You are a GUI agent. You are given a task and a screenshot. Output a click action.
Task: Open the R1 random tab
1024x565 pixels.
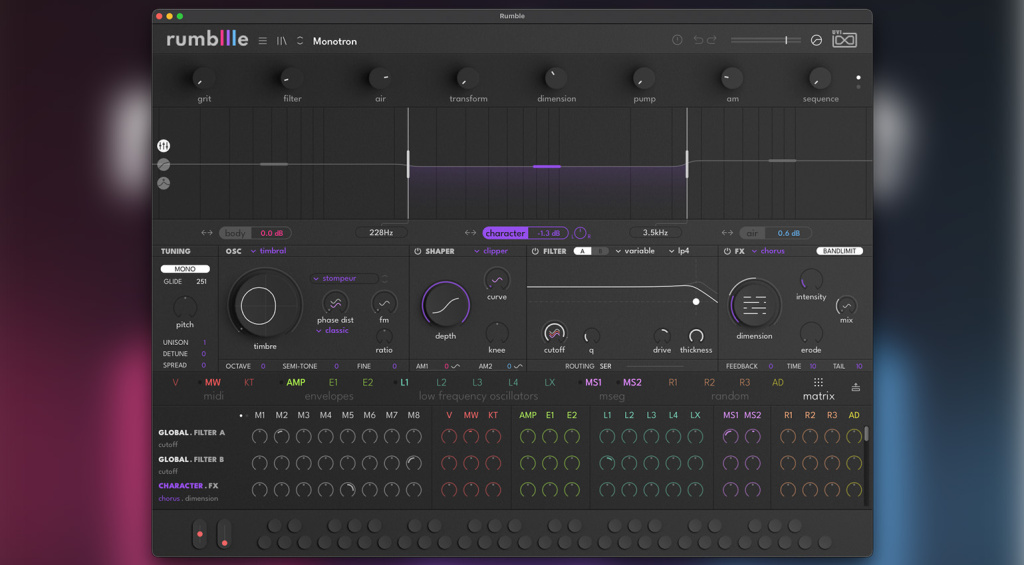673,383
